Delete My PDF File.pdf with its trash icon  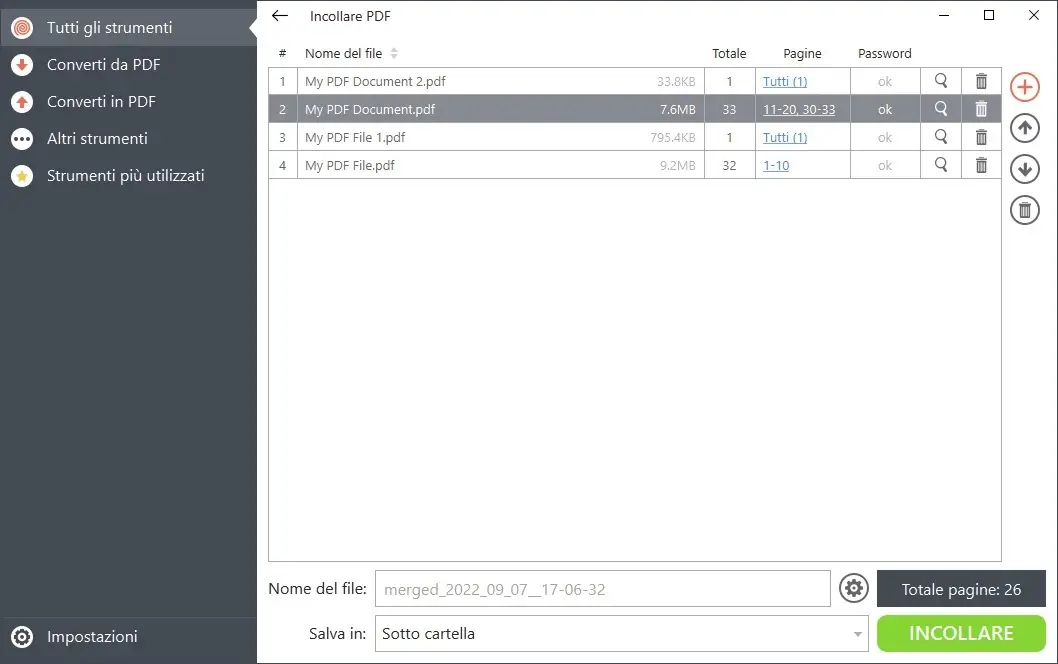(x=981, y=165)
